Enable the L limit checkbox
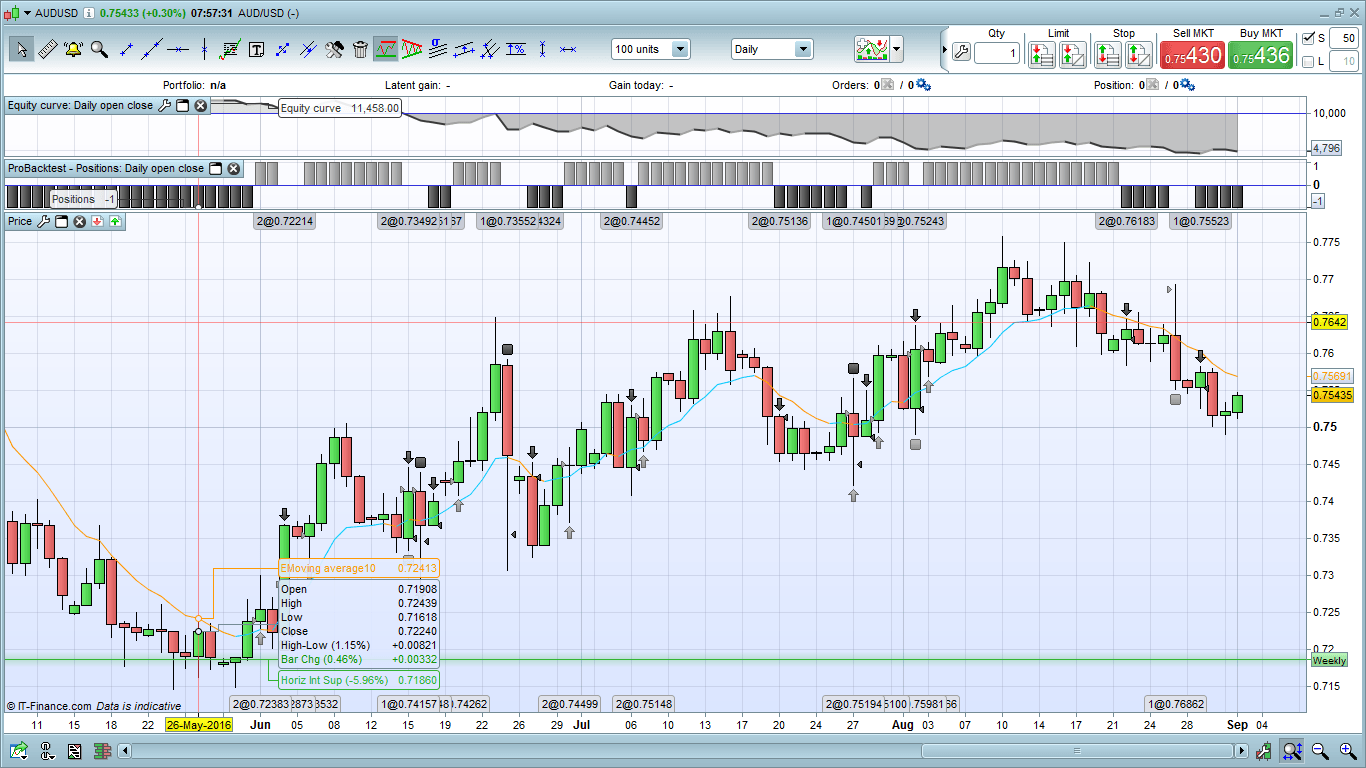1366x768 pixels. (1309, 62)
